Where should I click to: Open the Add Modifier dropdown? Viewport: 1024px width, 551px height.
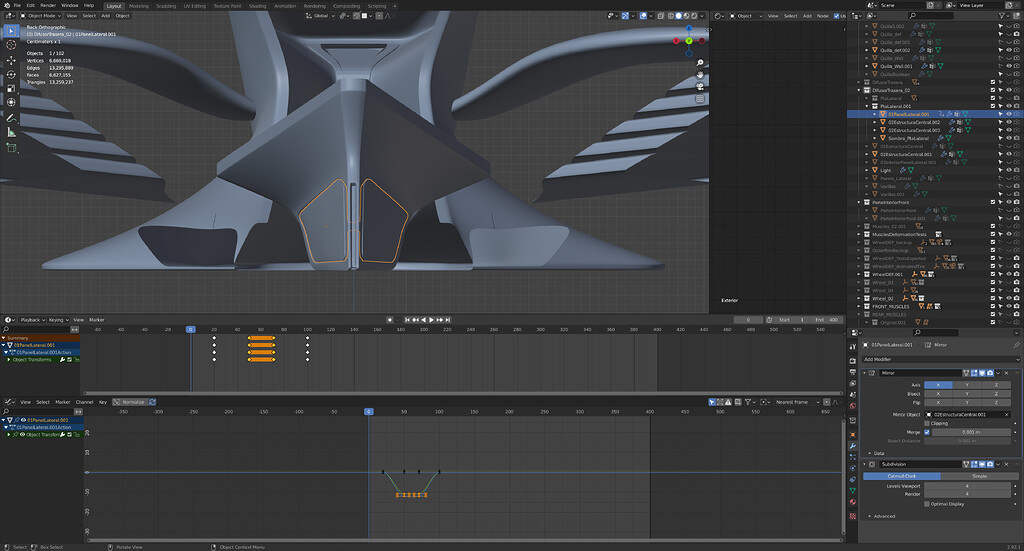point(940,360)
